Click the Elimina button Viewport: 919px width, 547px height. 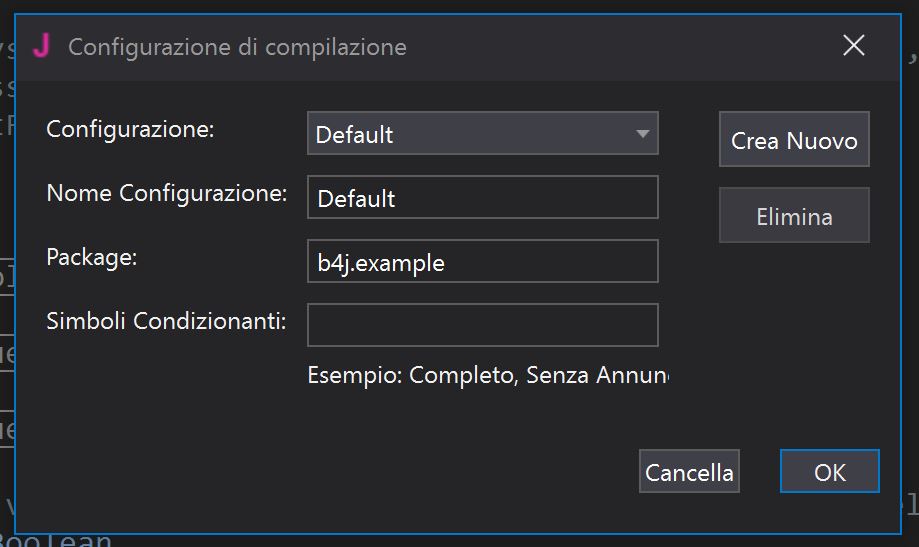tap(794, 216)
